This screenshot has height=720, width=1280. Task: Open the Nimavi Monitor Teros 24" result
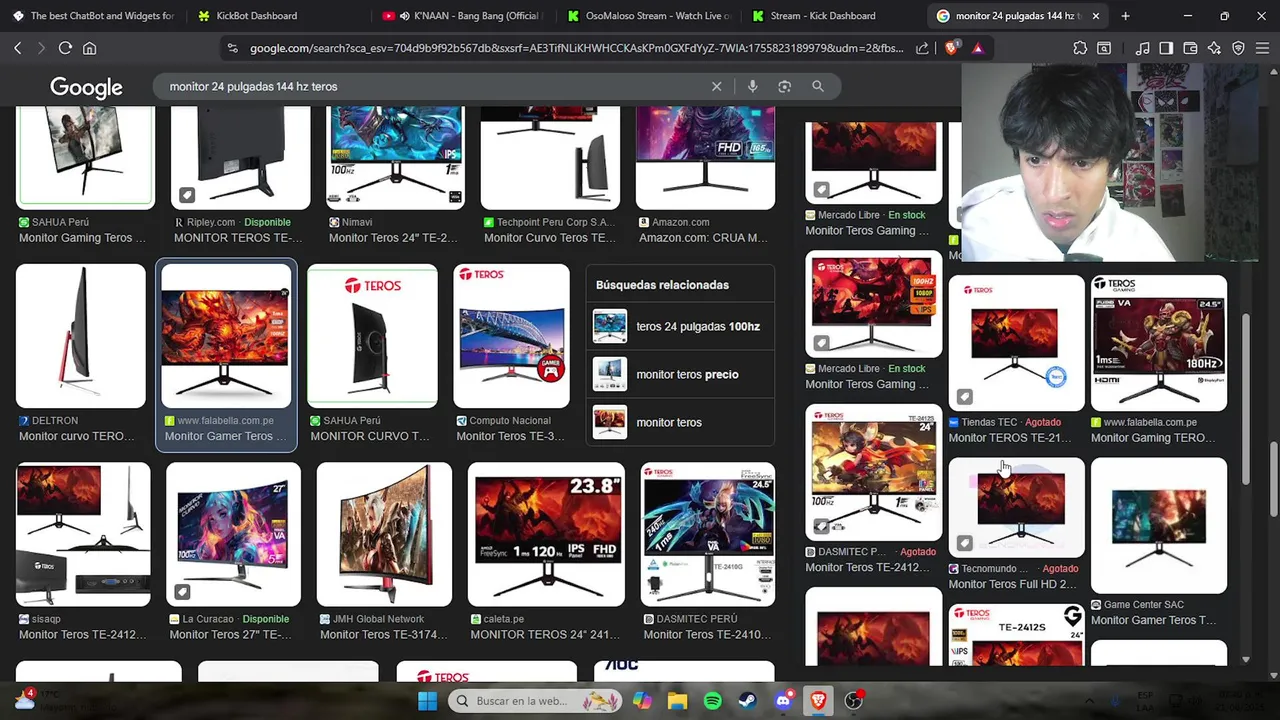396,158
